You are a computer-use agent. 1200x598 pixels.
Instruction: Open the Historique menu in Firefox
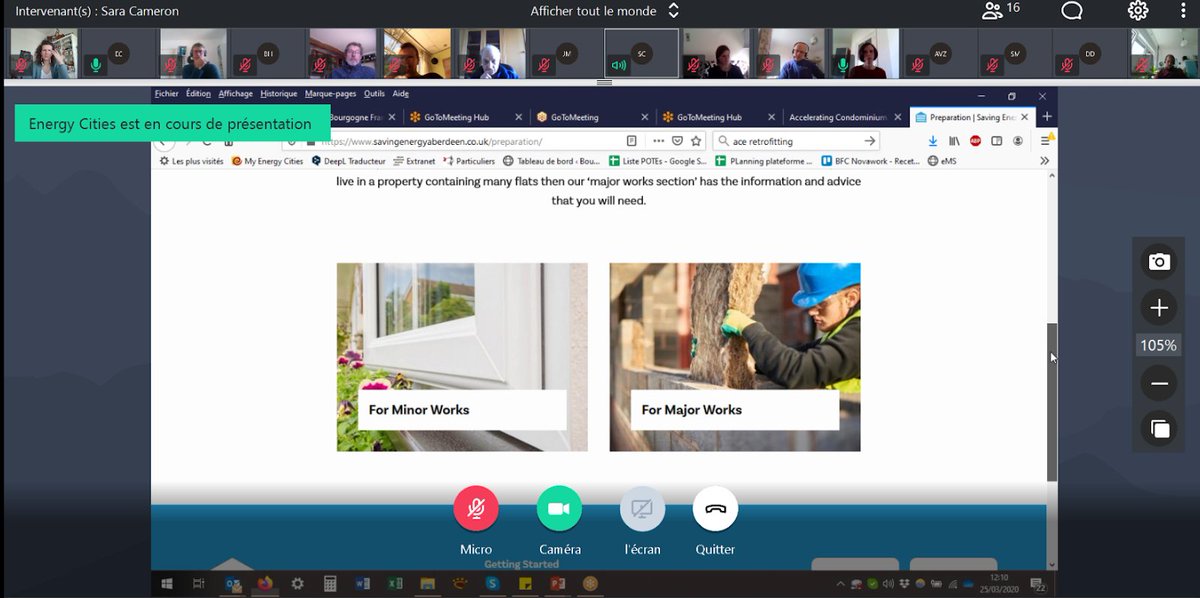[279, 94]
